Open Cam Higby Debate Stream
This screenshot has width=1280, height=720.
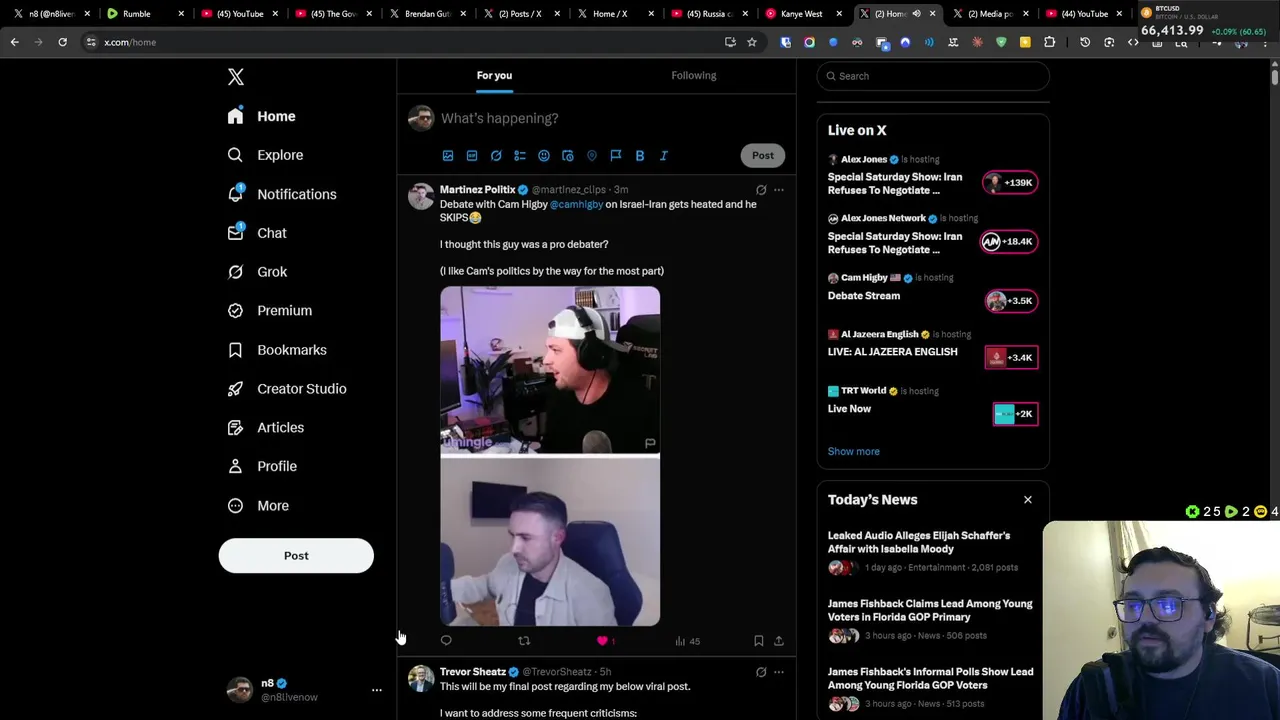864,296
